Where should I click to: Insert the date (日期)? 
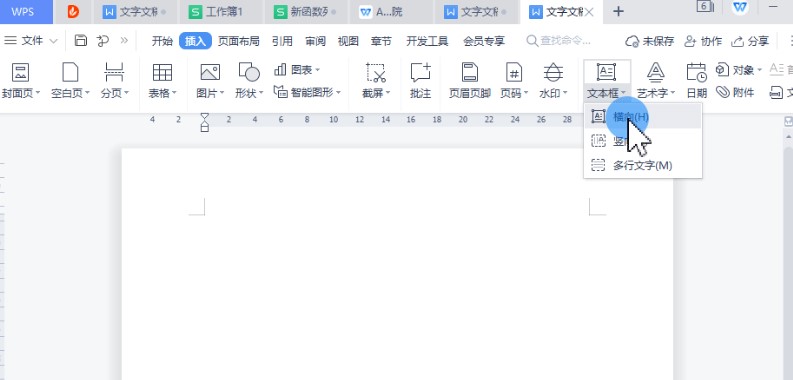(x=696, y=79)
